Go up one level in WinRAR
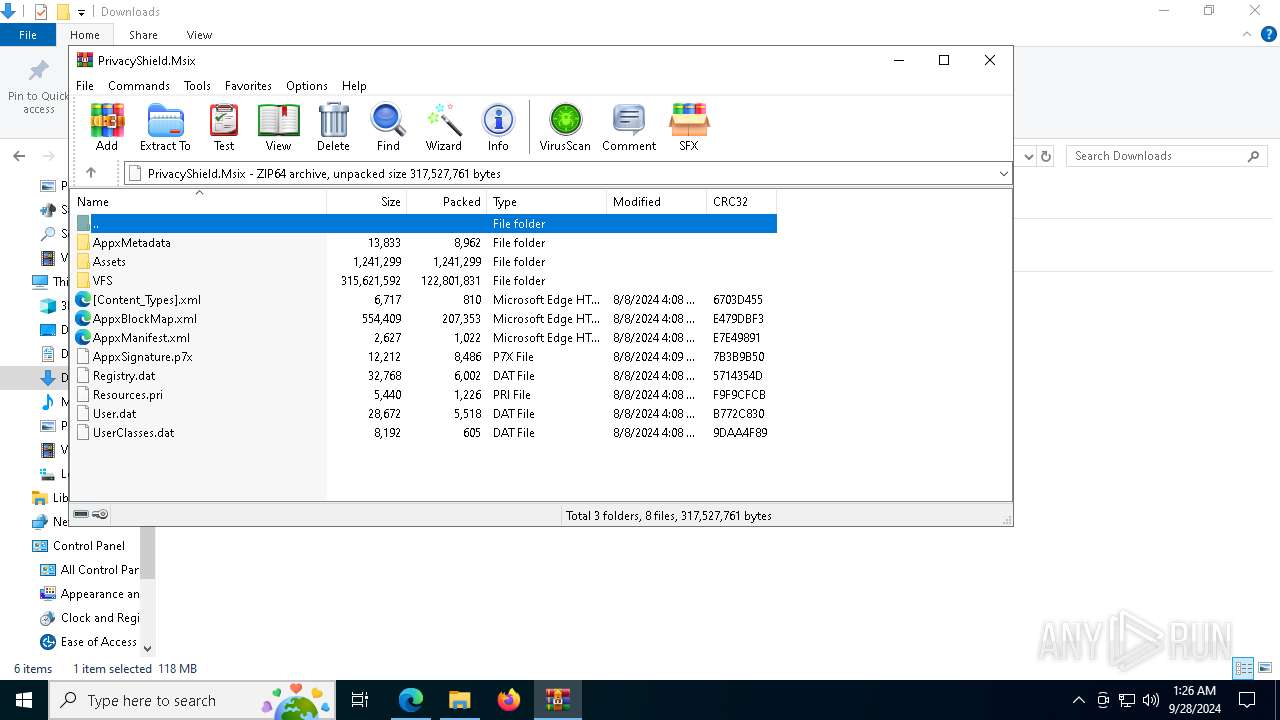The height and width of the screenshot is (720, 1280). pyautogui.click(x=91, y=173)
